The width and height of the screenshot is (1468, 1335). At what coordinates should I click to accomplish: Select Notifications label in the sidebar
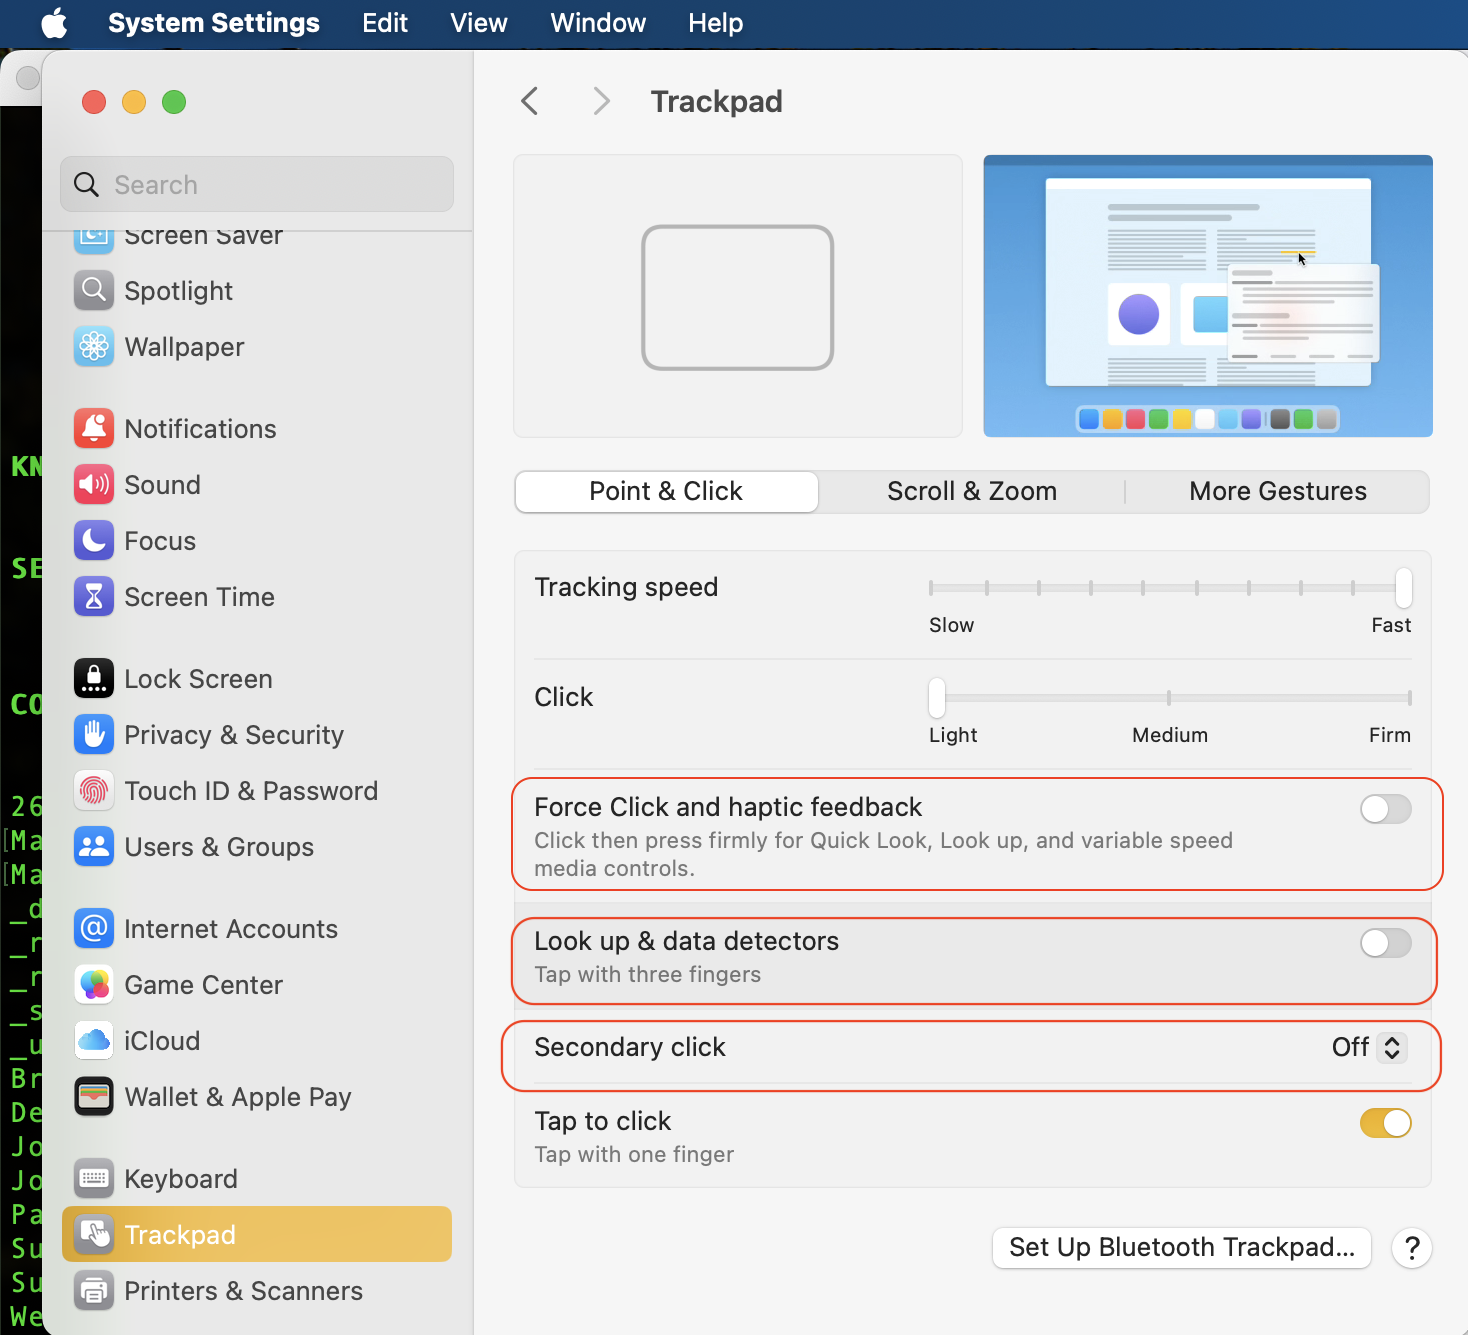click(200, 429)
